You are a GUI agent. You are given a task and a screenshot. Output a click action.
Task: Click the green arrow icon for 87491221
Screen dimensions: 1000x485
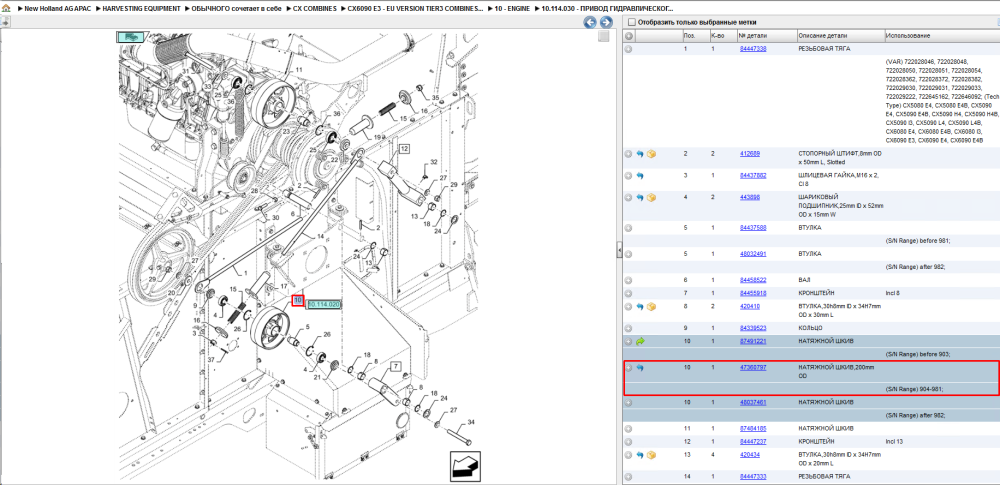[640, 341]
